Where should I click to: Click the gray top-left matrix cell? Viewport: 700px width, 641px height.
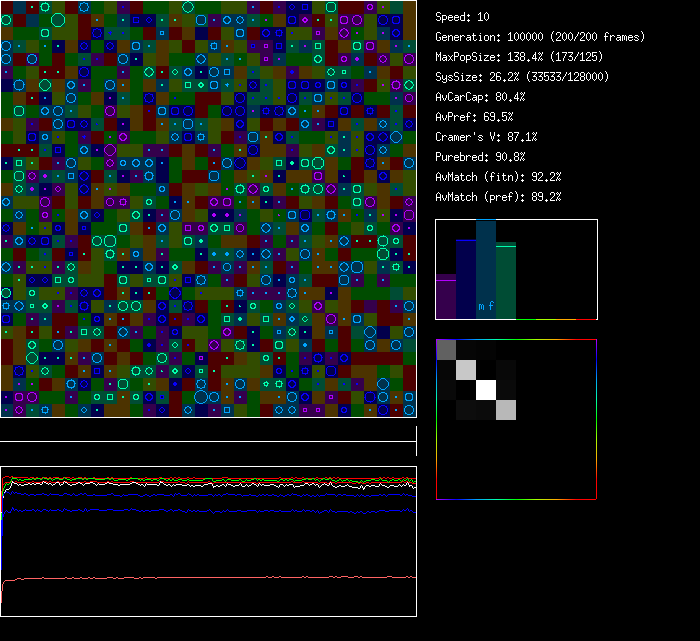[x=446, y=349]
